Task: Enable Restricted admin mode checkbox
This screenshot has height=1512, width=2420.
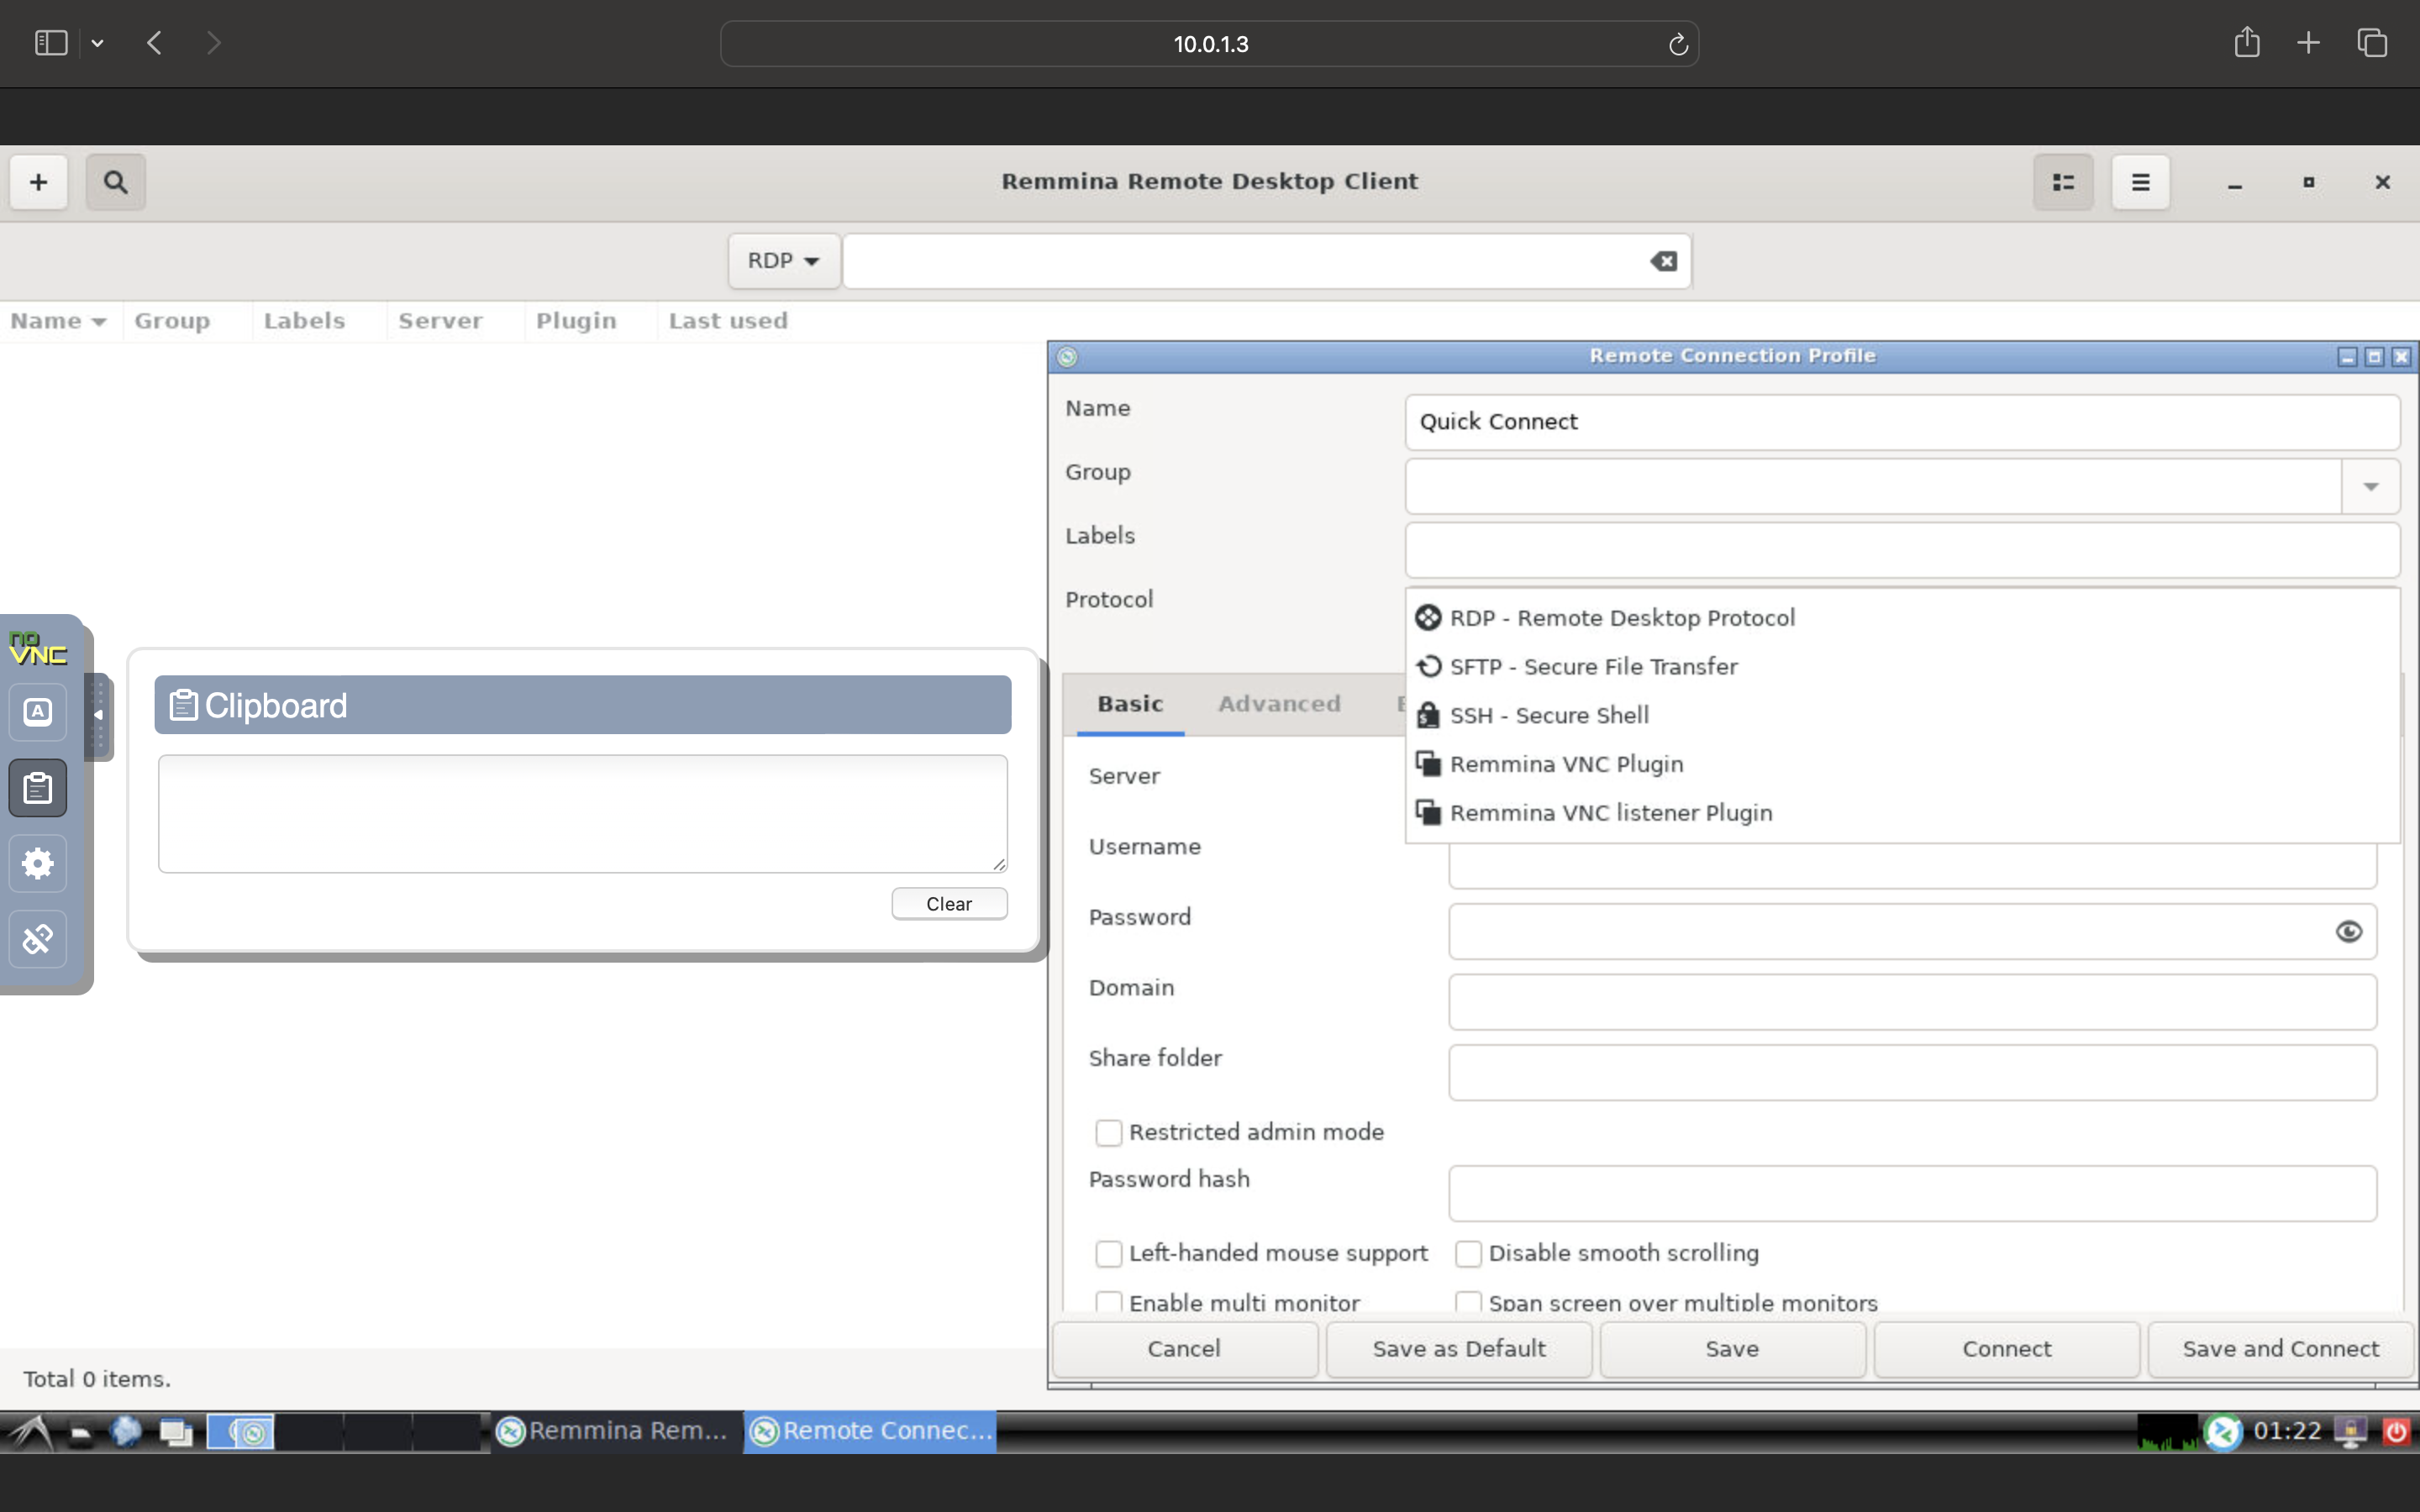Action: tap(1108, 1132)
